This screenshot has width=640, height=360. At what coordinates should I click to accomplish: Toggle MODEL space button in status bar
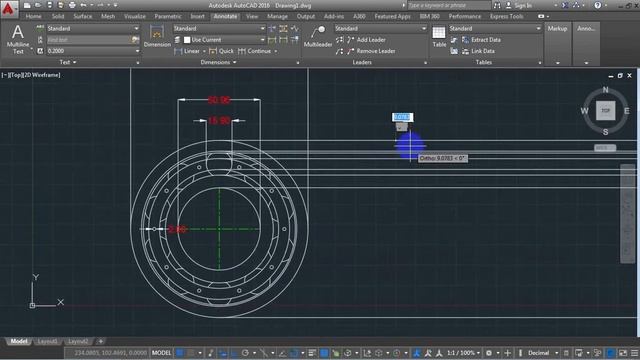[x=161, y=353]
